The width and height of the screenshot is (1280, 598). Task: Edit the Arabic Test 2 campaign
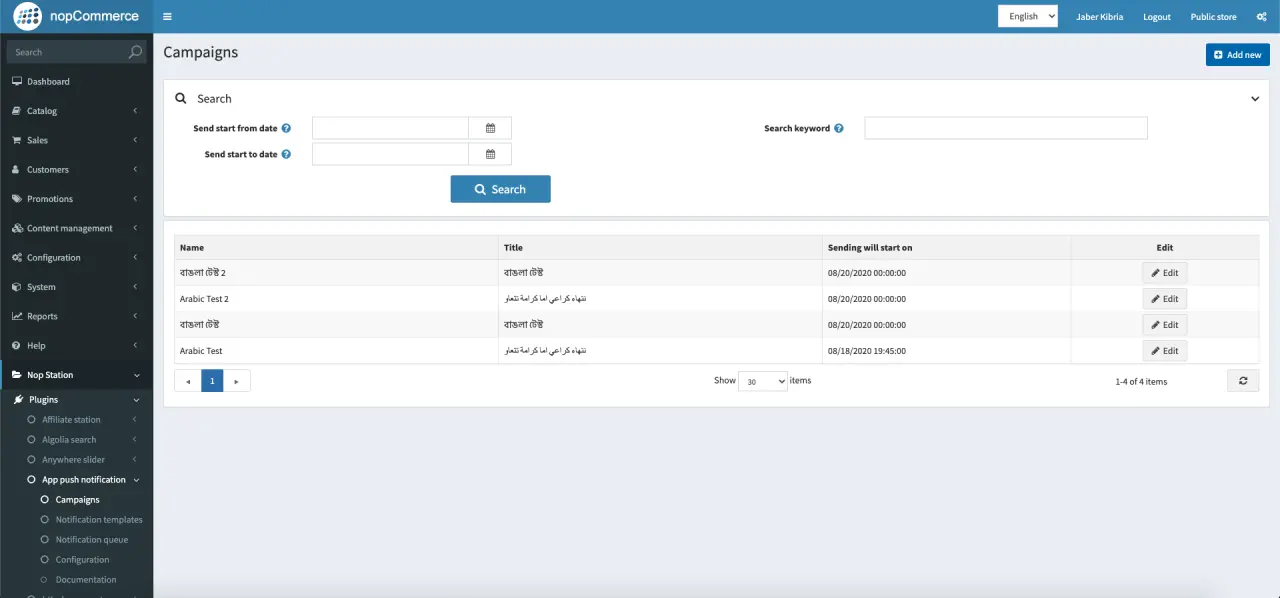click(1165, 299)
